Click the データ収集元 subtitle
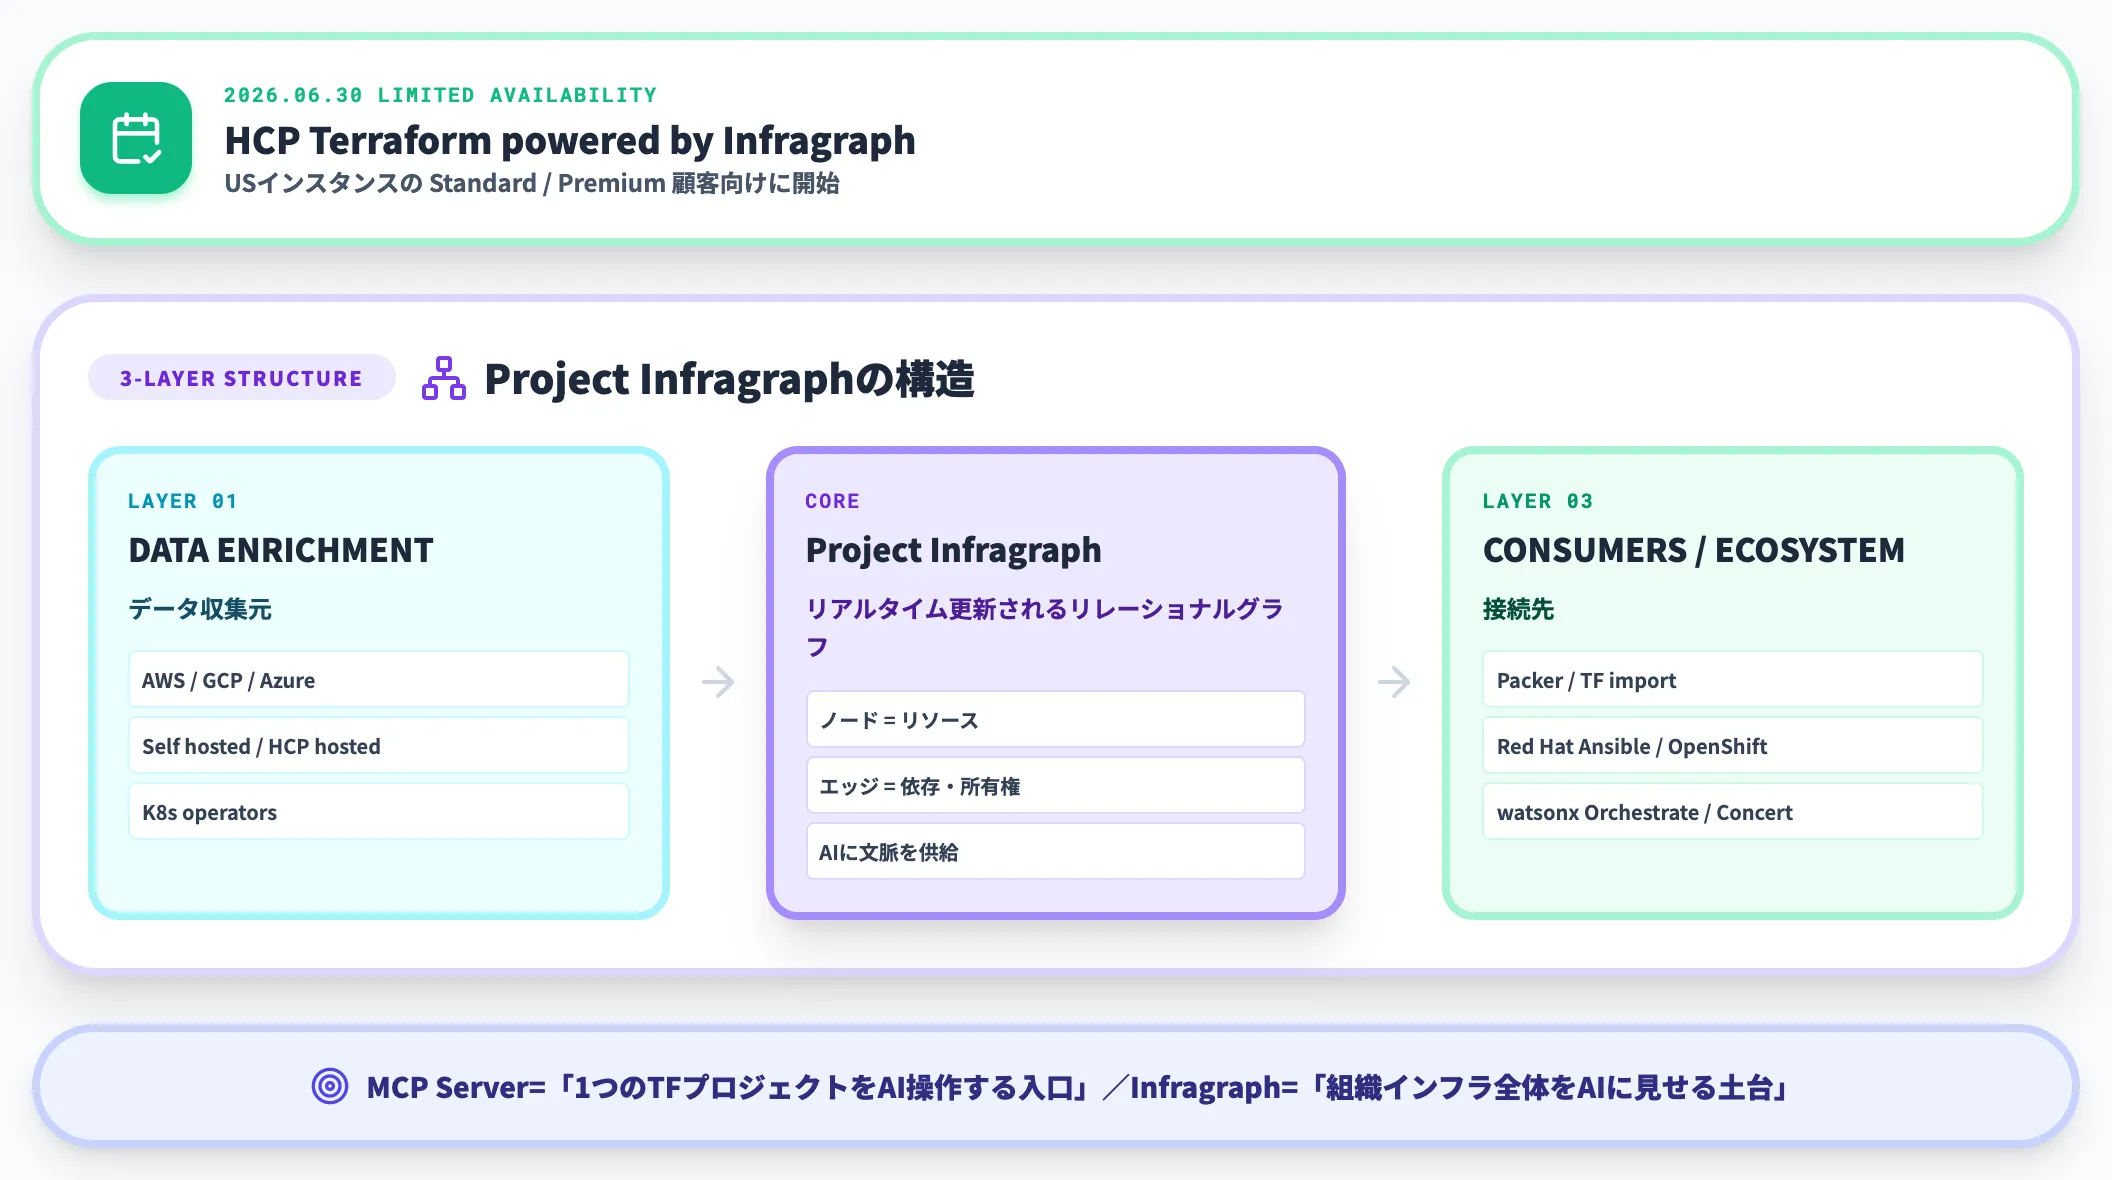This screenshot has width=2112, height=1180. tap(200, 609)
